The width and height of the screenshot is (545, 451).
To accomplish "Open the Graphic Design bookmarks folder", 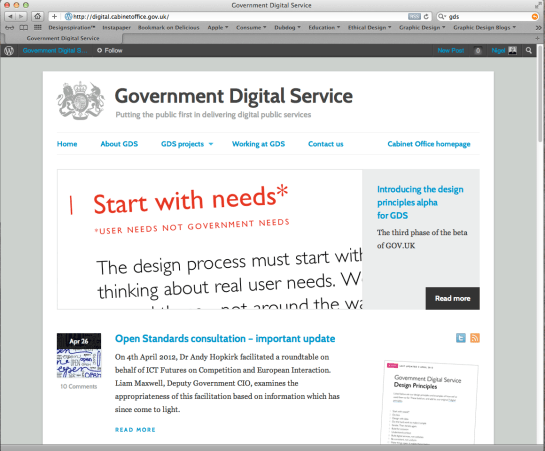I will click(x=422, y=27).
